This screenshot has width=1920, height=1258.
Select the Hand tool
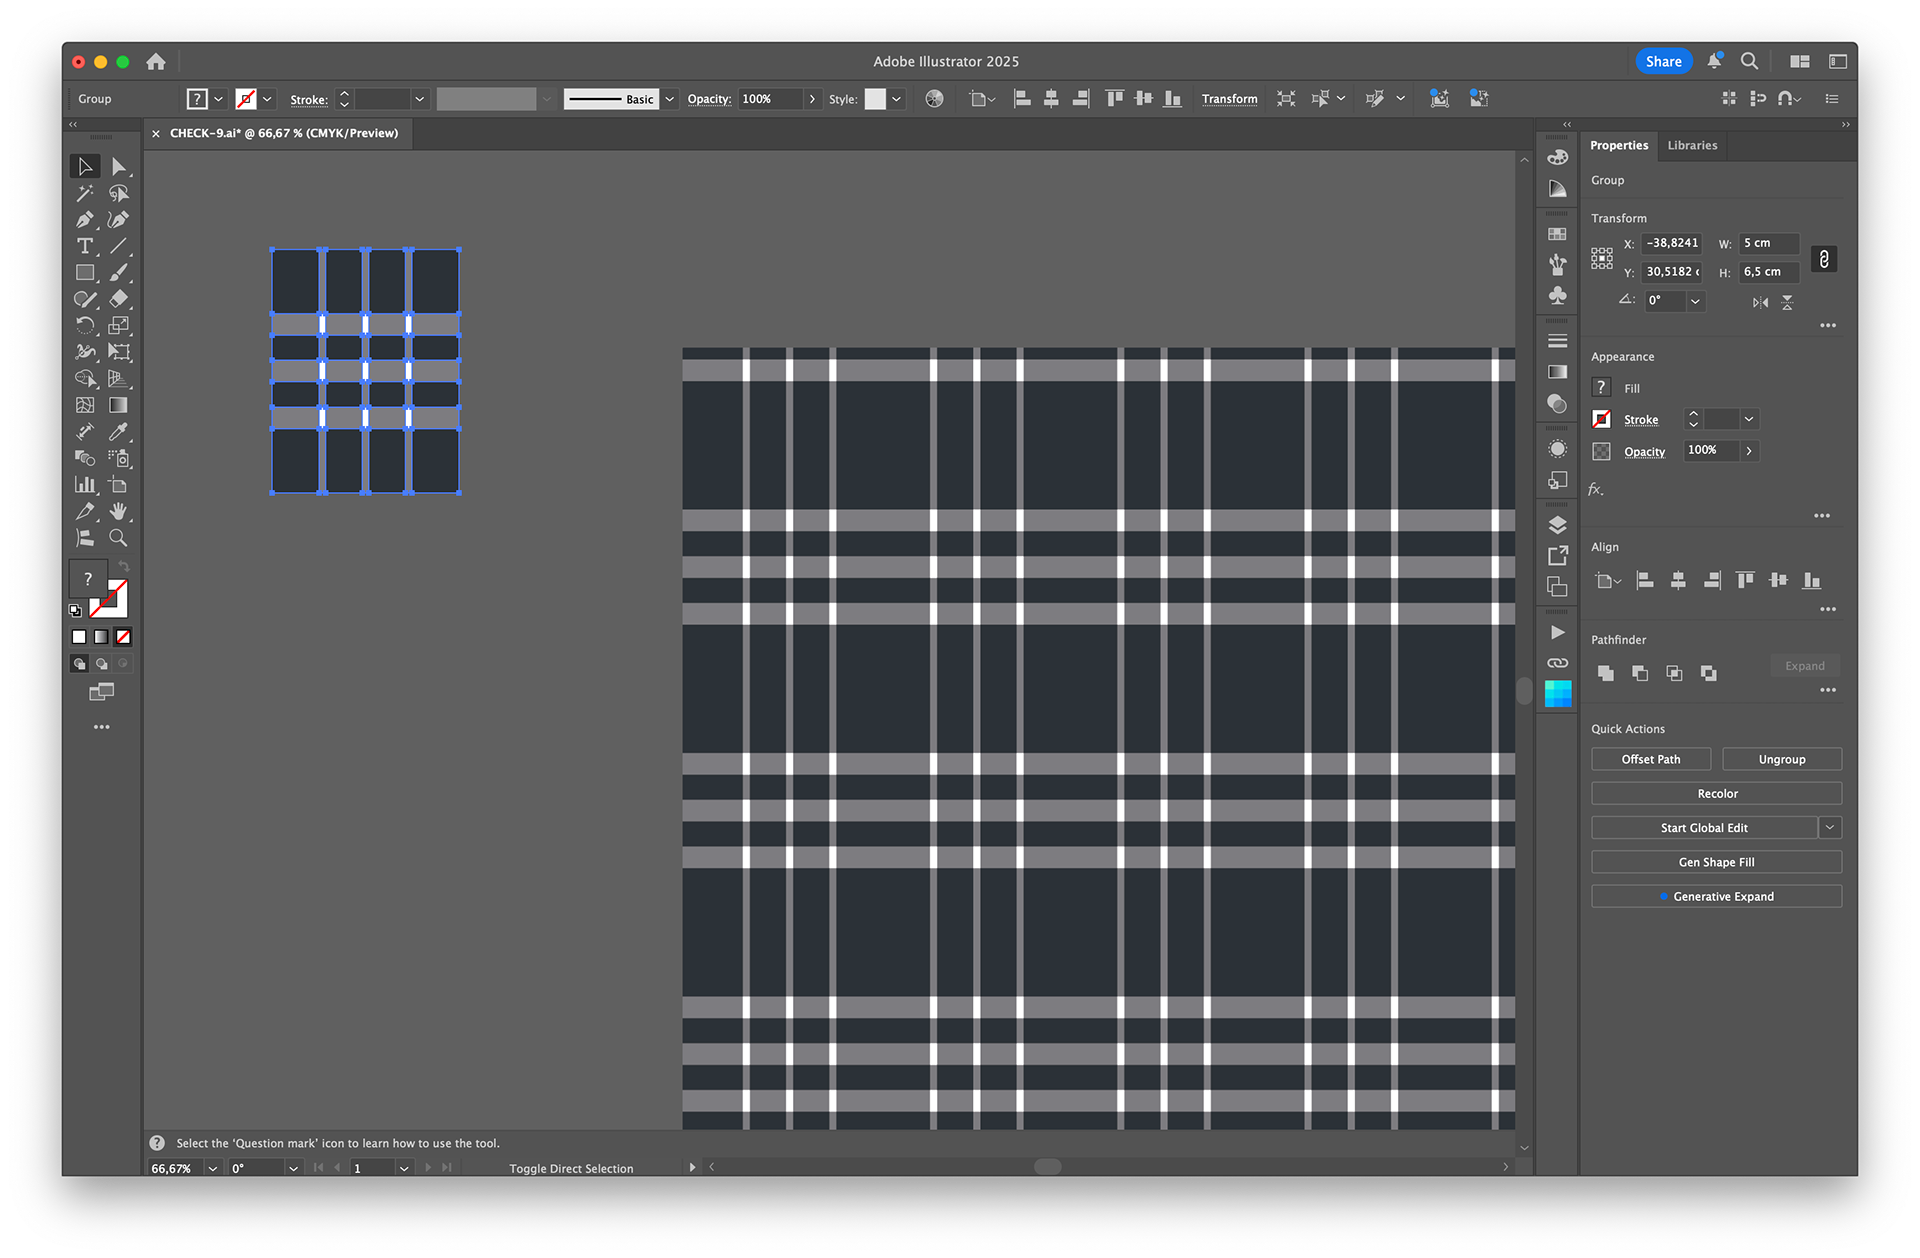coord(118,511)
